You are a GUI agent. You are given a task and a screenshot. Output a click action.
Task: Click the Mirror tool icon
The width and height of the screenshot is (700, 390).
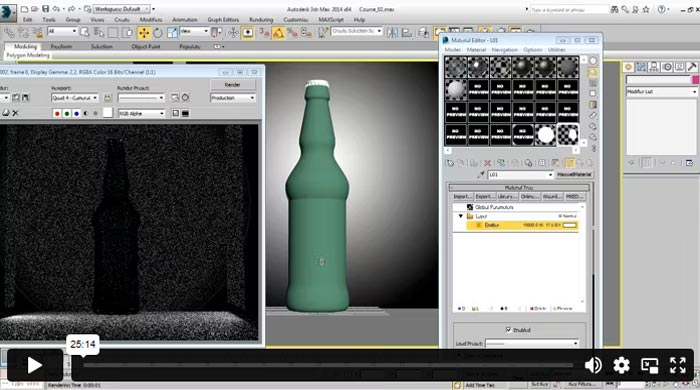tap(392, 32)
